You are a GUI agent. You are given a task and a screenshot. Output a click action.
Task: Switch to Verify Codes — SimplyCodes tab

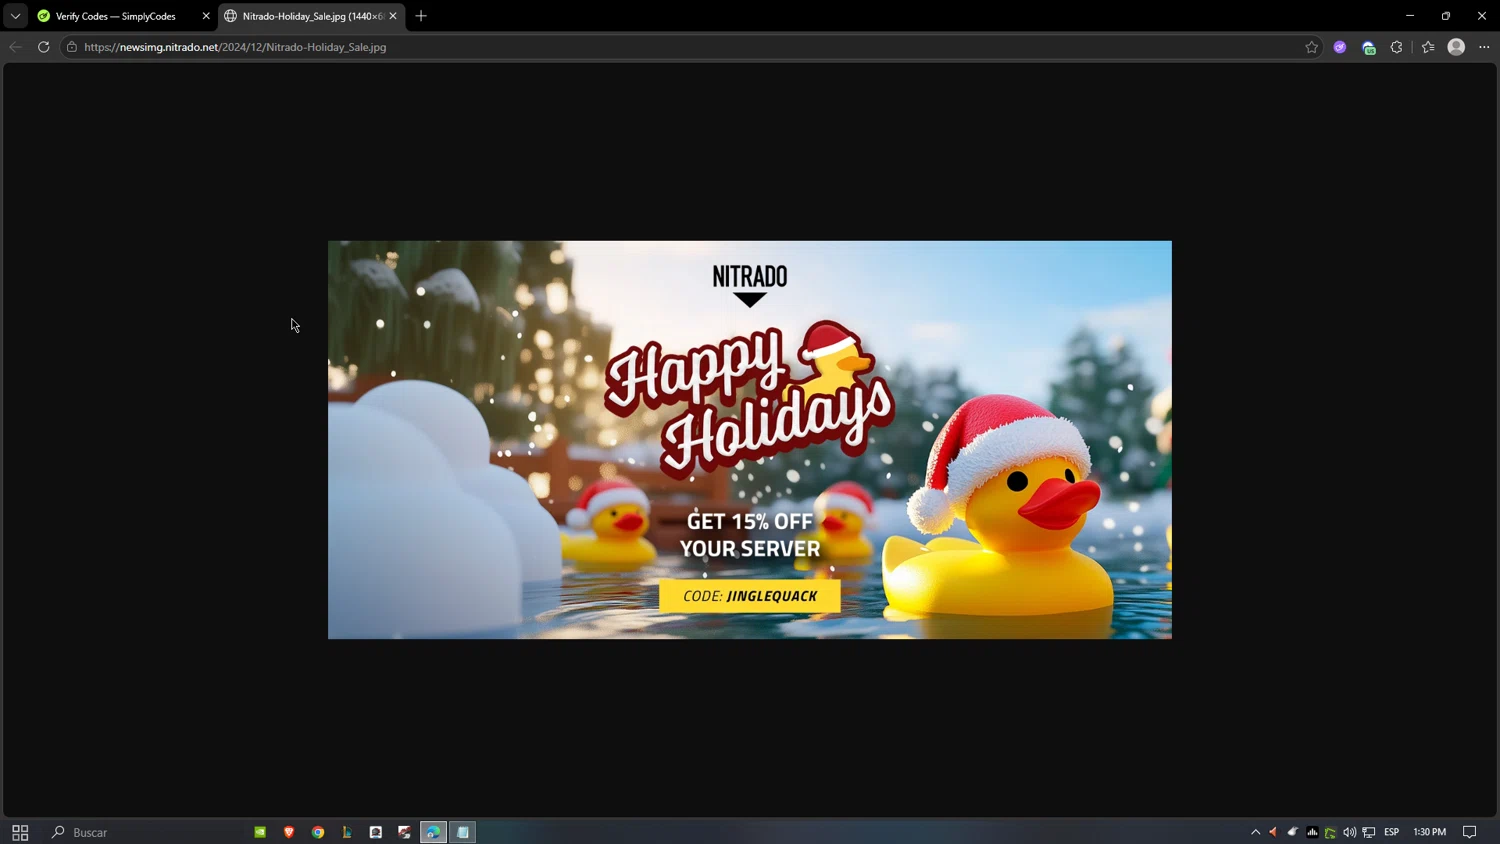tap(124, 16)
